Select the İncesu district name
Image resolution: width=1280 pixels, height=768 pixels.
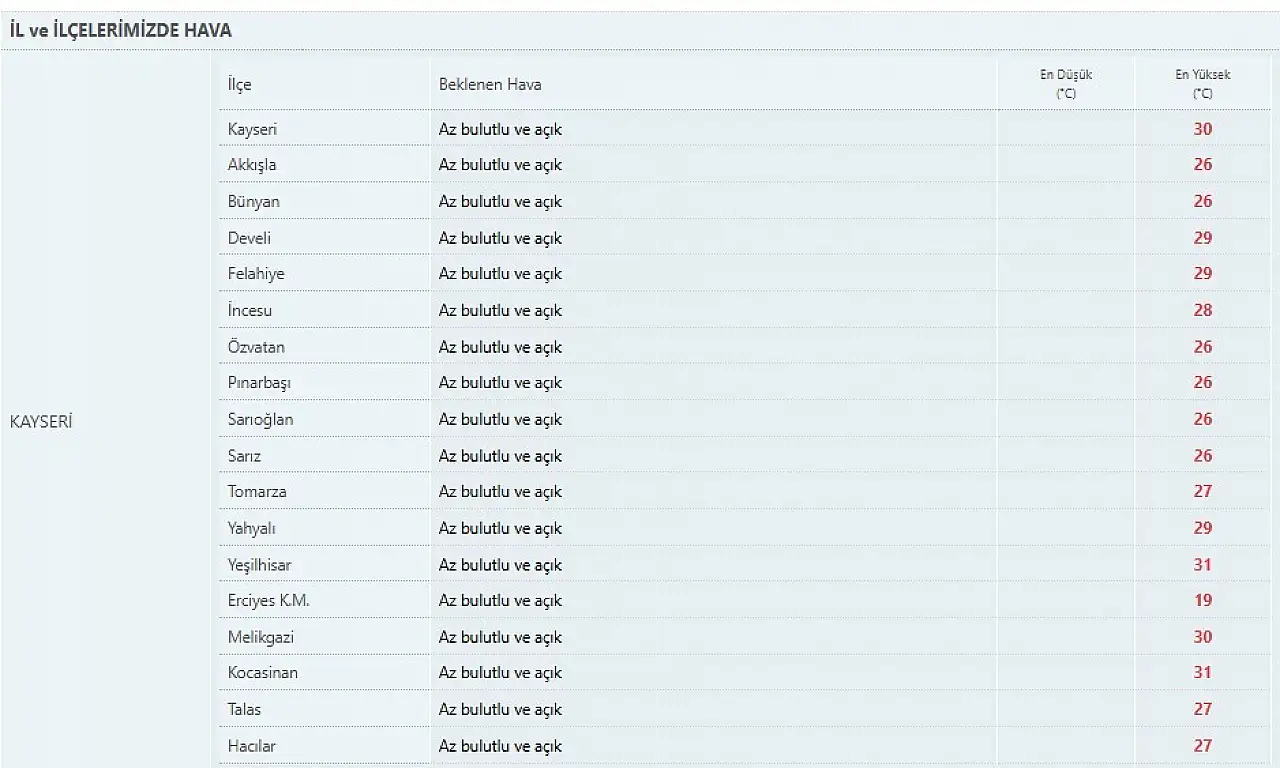click(x=249, y=311)
